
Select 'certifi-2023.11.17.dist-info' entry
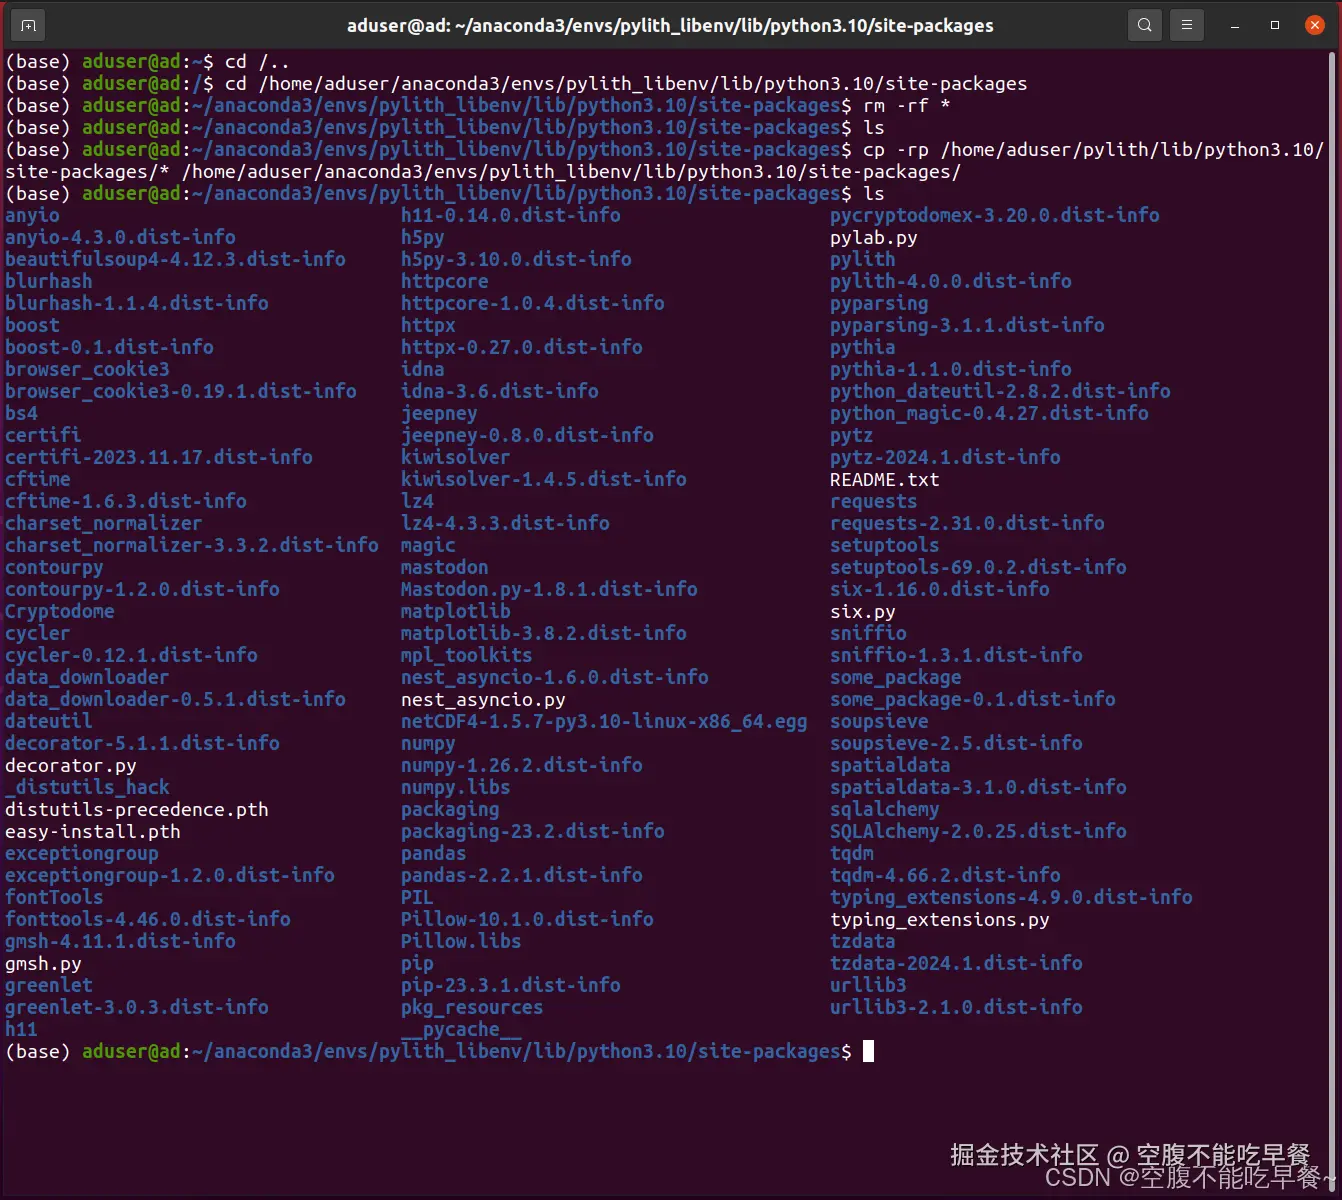(x=159, y=457)
